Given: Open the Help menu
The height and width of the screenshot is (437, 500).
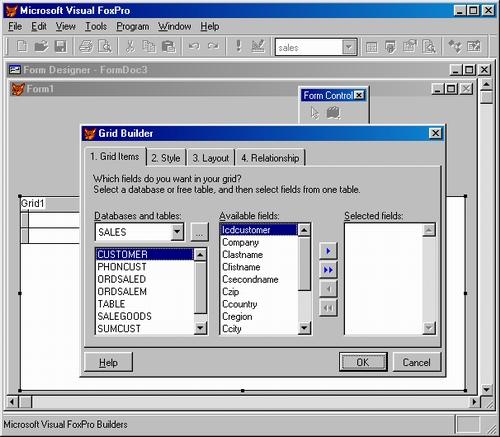Looking at the screenshot, I should click(x=210, y=26).
